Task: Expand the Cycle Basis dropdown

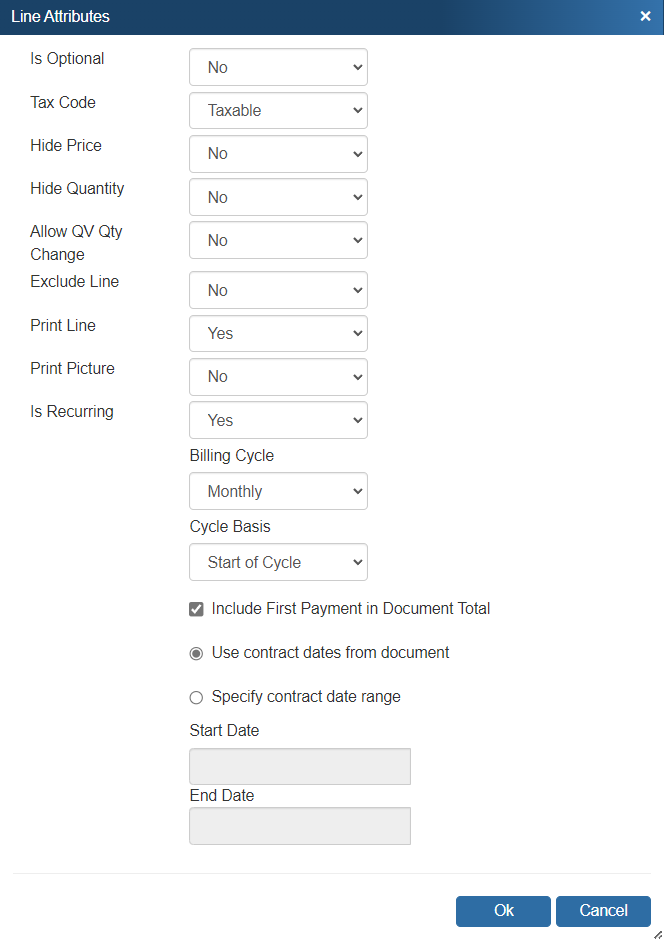Action: pos(278,562)
